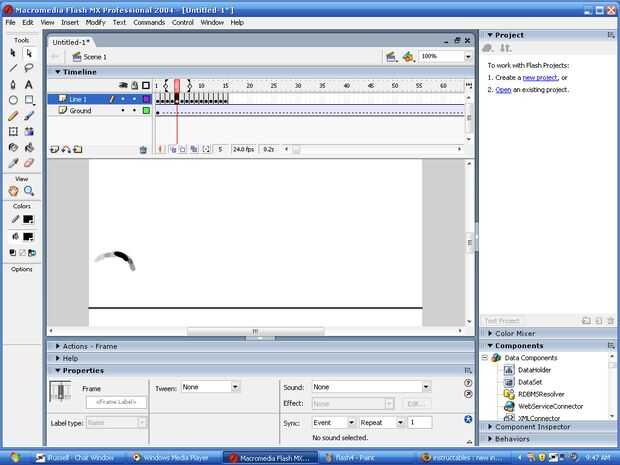Select the Brush tool
Image resolution: width=620 pixels, height=465 pixels.
(x=29, y=116)
